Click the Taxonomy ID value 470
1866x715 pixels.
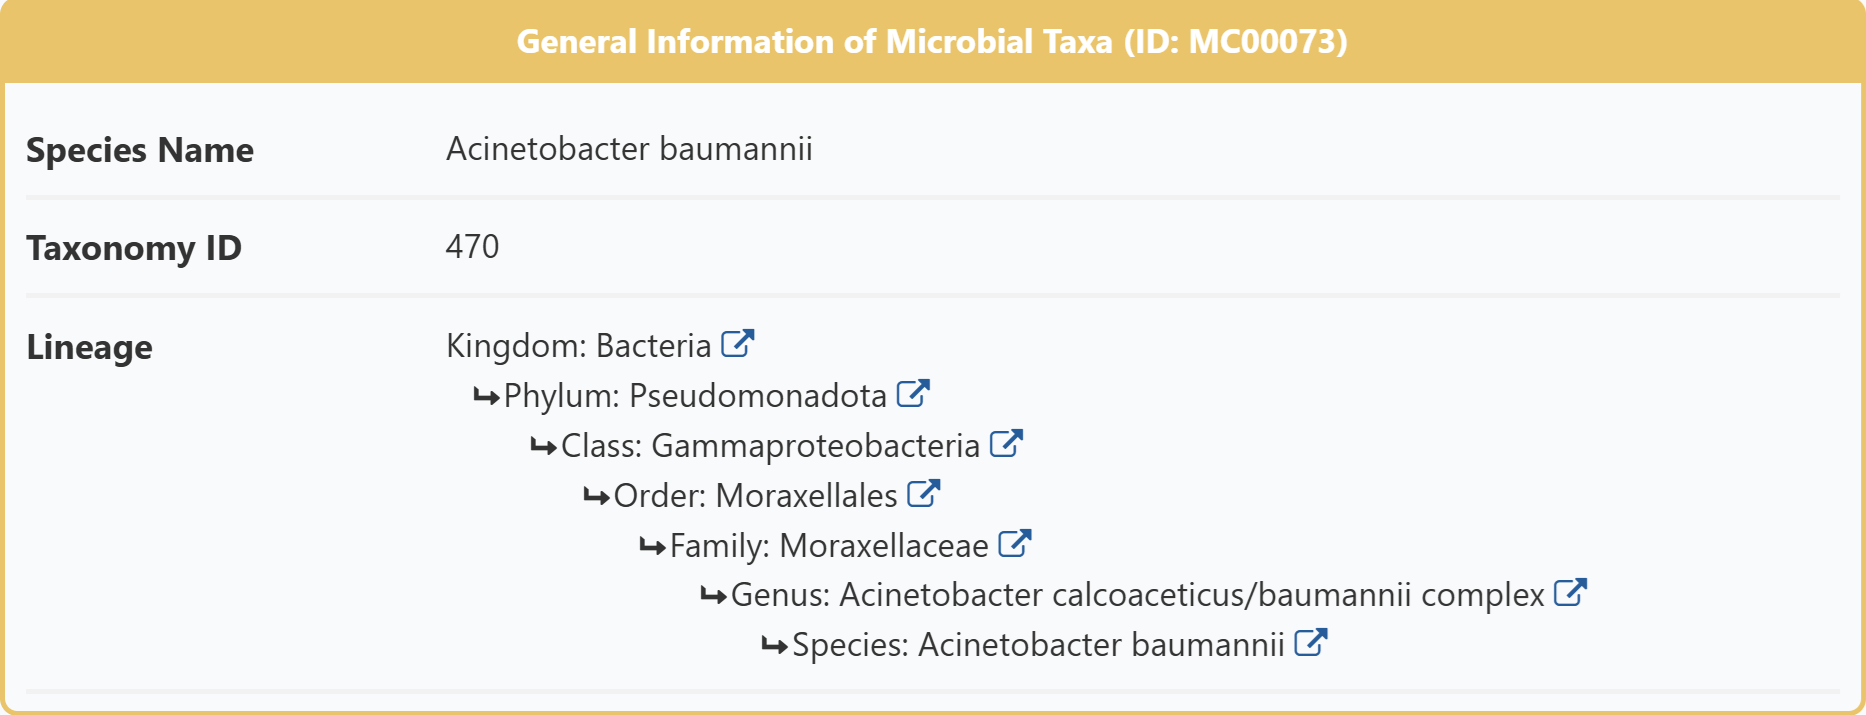click(x=472, y=247)
